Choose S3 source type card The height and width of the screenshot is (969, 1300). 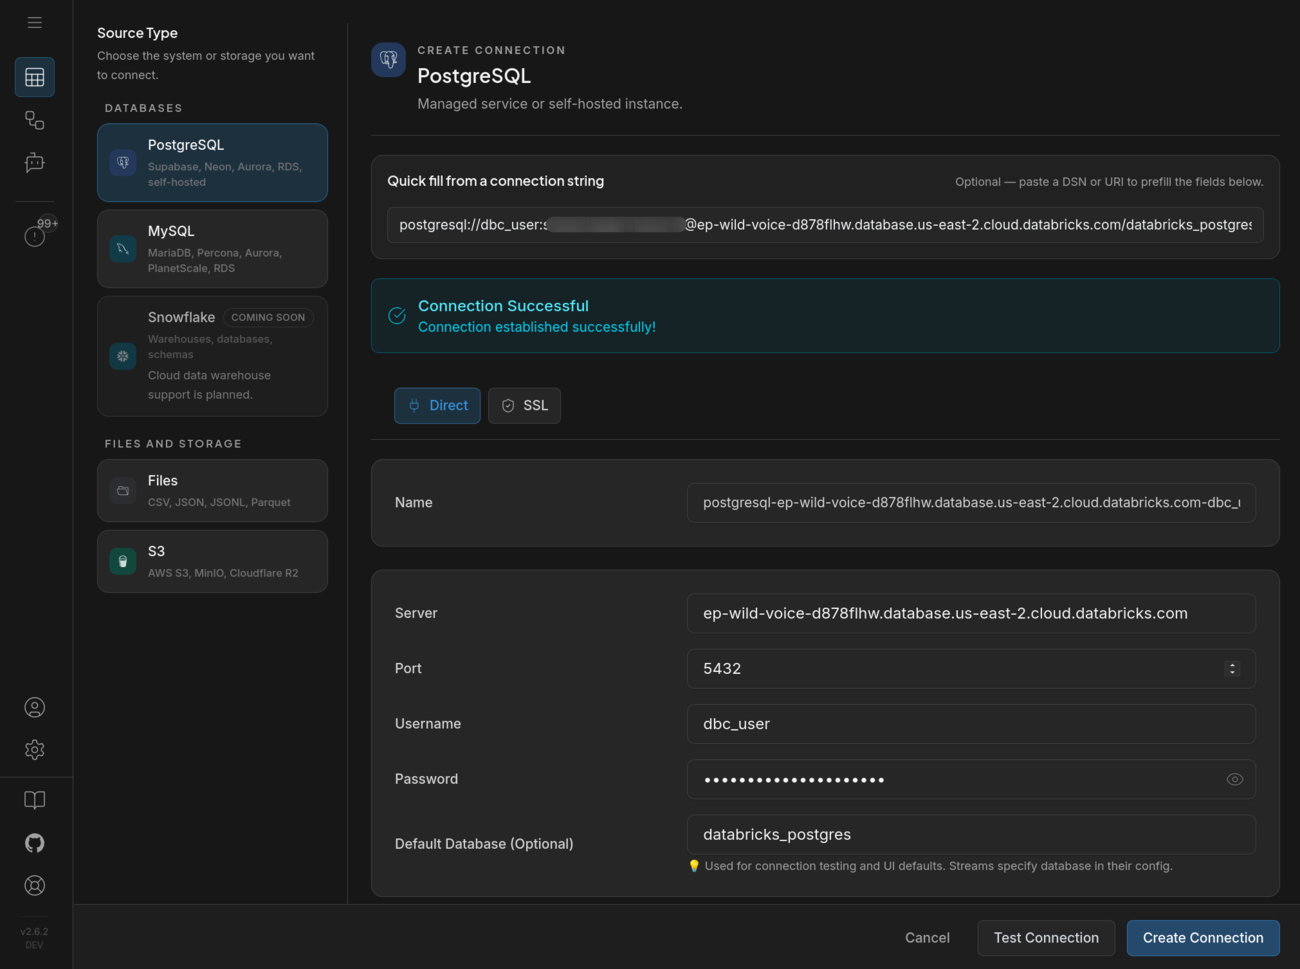212,561
